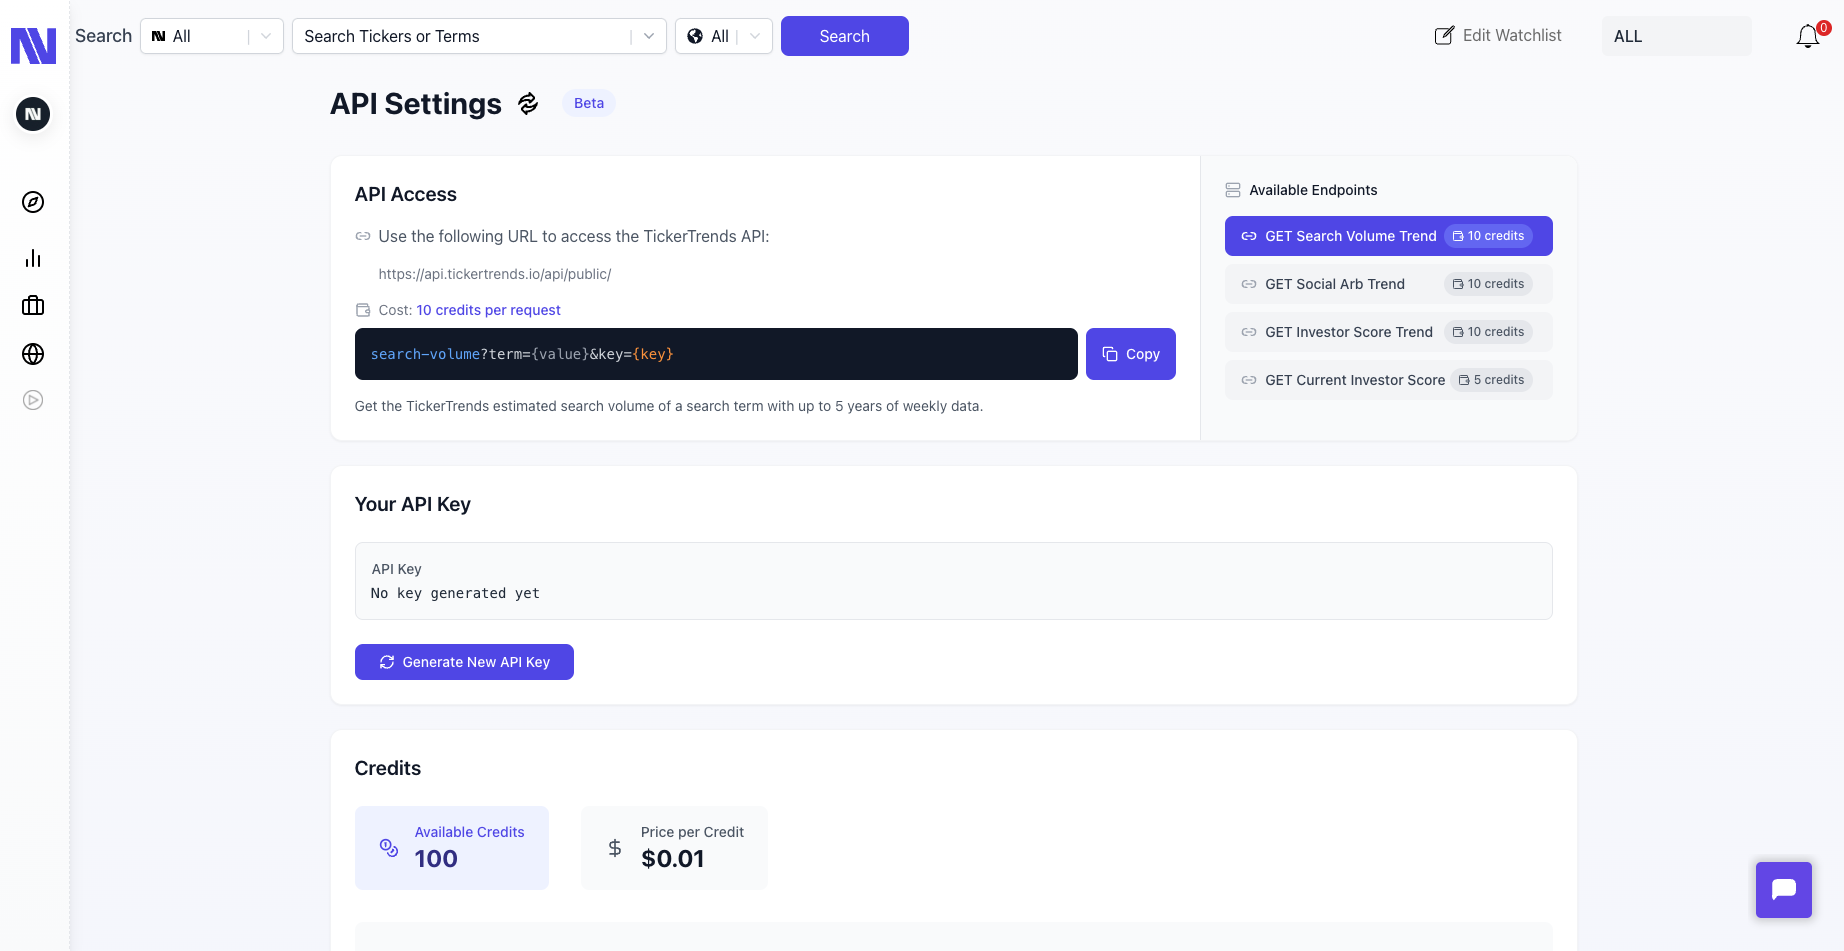Viewport: 1844px width, 951px height.
Task: Click the 10 credits per request link
Action: 488,310
